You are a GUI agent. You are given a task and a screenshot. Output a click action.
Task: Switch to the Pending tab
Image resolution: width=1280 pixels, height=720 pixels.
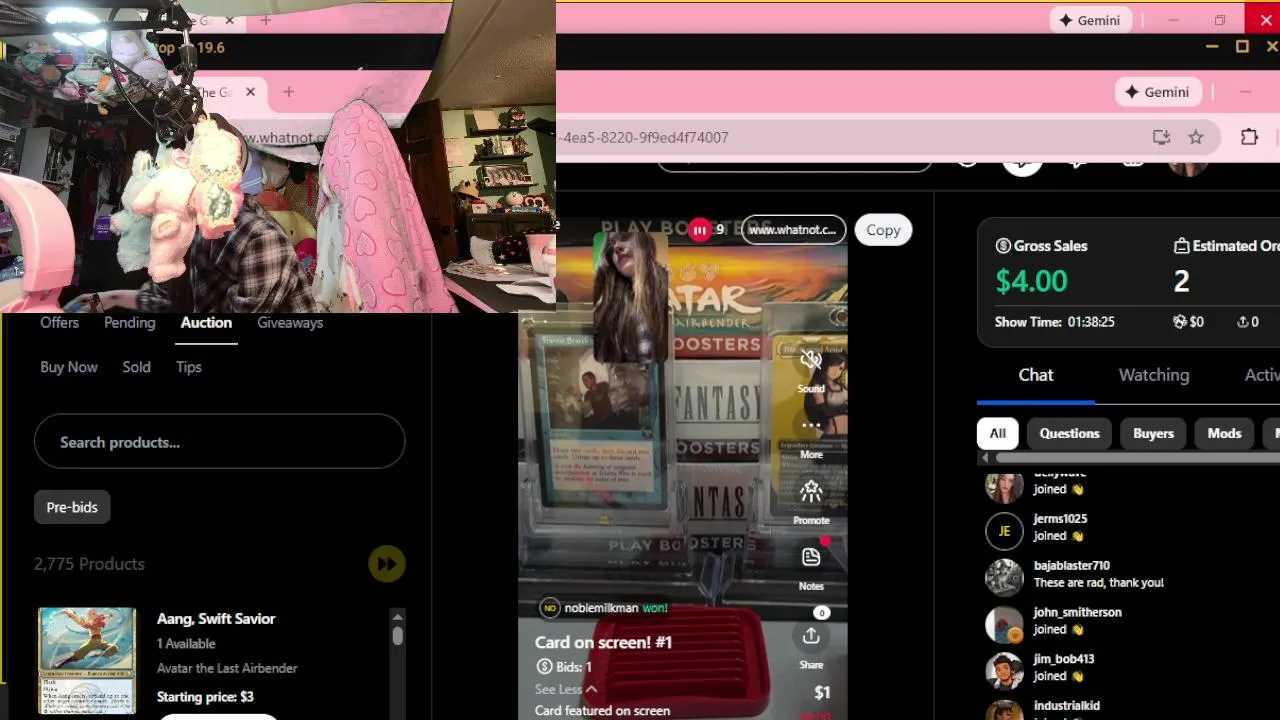point(129,322)
